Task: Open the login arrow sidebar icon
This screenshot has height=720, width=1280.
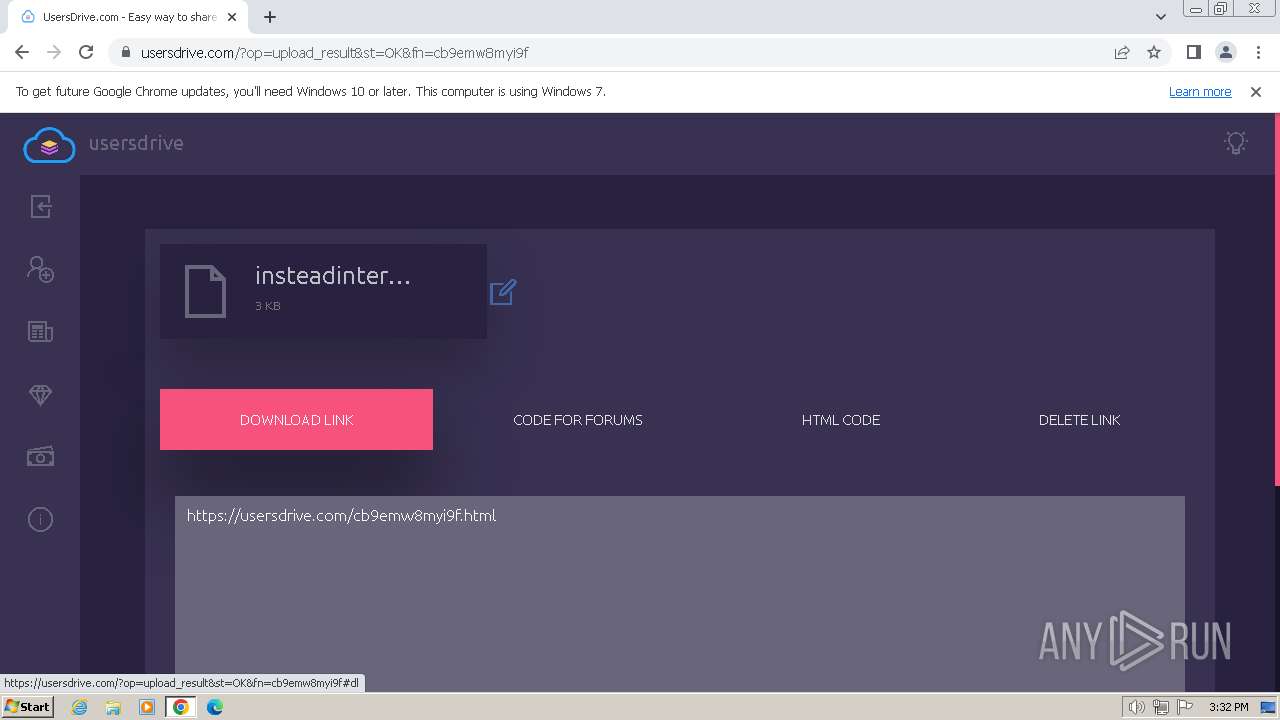Action: coord(40,206)
